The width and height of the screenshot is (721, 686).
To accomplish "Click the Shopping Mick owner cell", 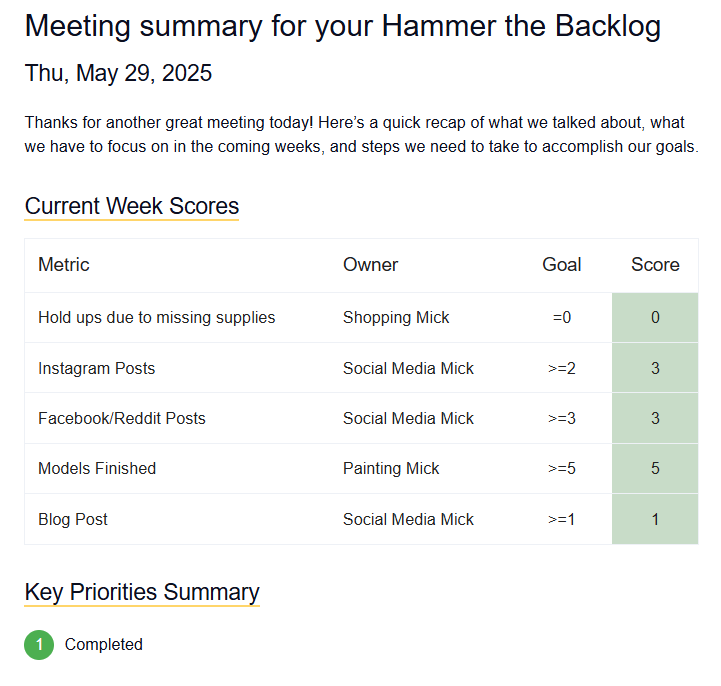I will pos(396,318).
